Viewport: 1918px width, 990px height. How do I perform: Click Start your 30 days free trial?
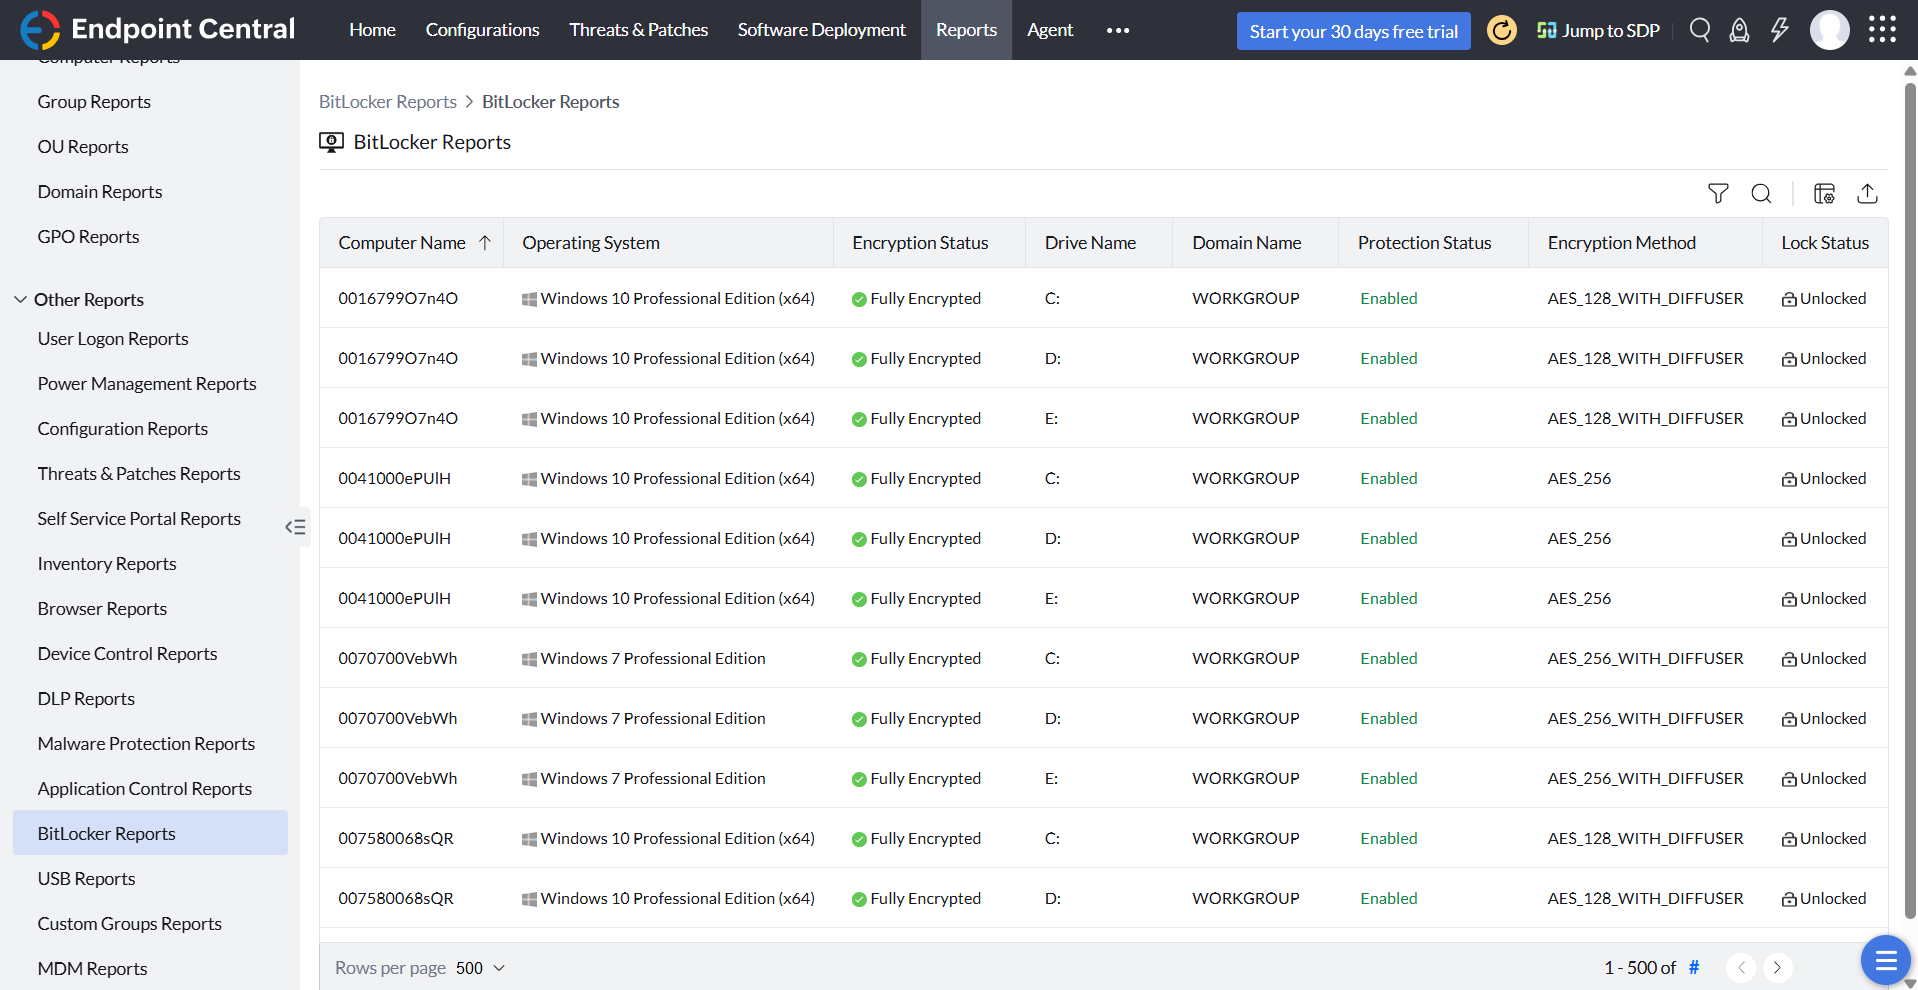pos(1352,30)
